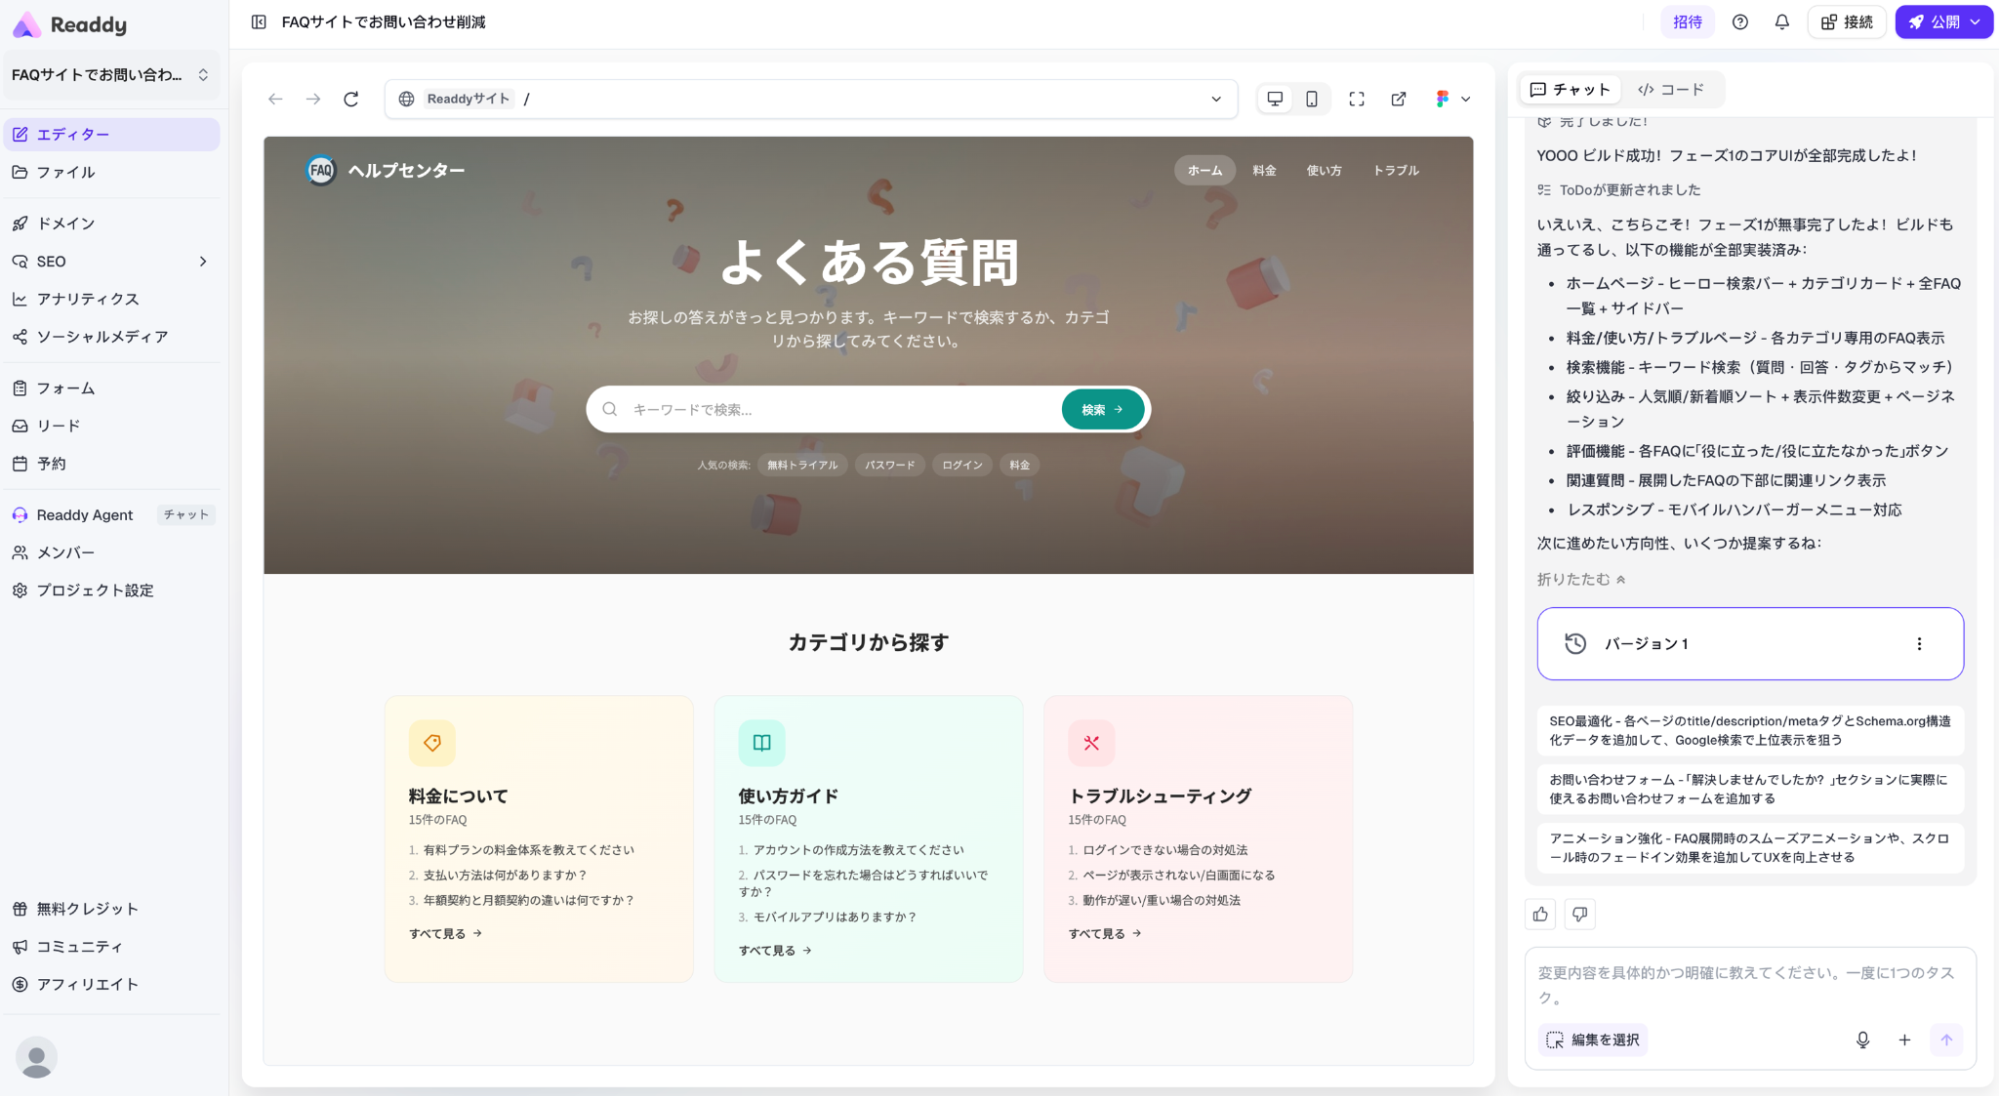Switch to mobile preview mode
This screenshot has height=1097, width=1999.
[x=1311, y=99]
